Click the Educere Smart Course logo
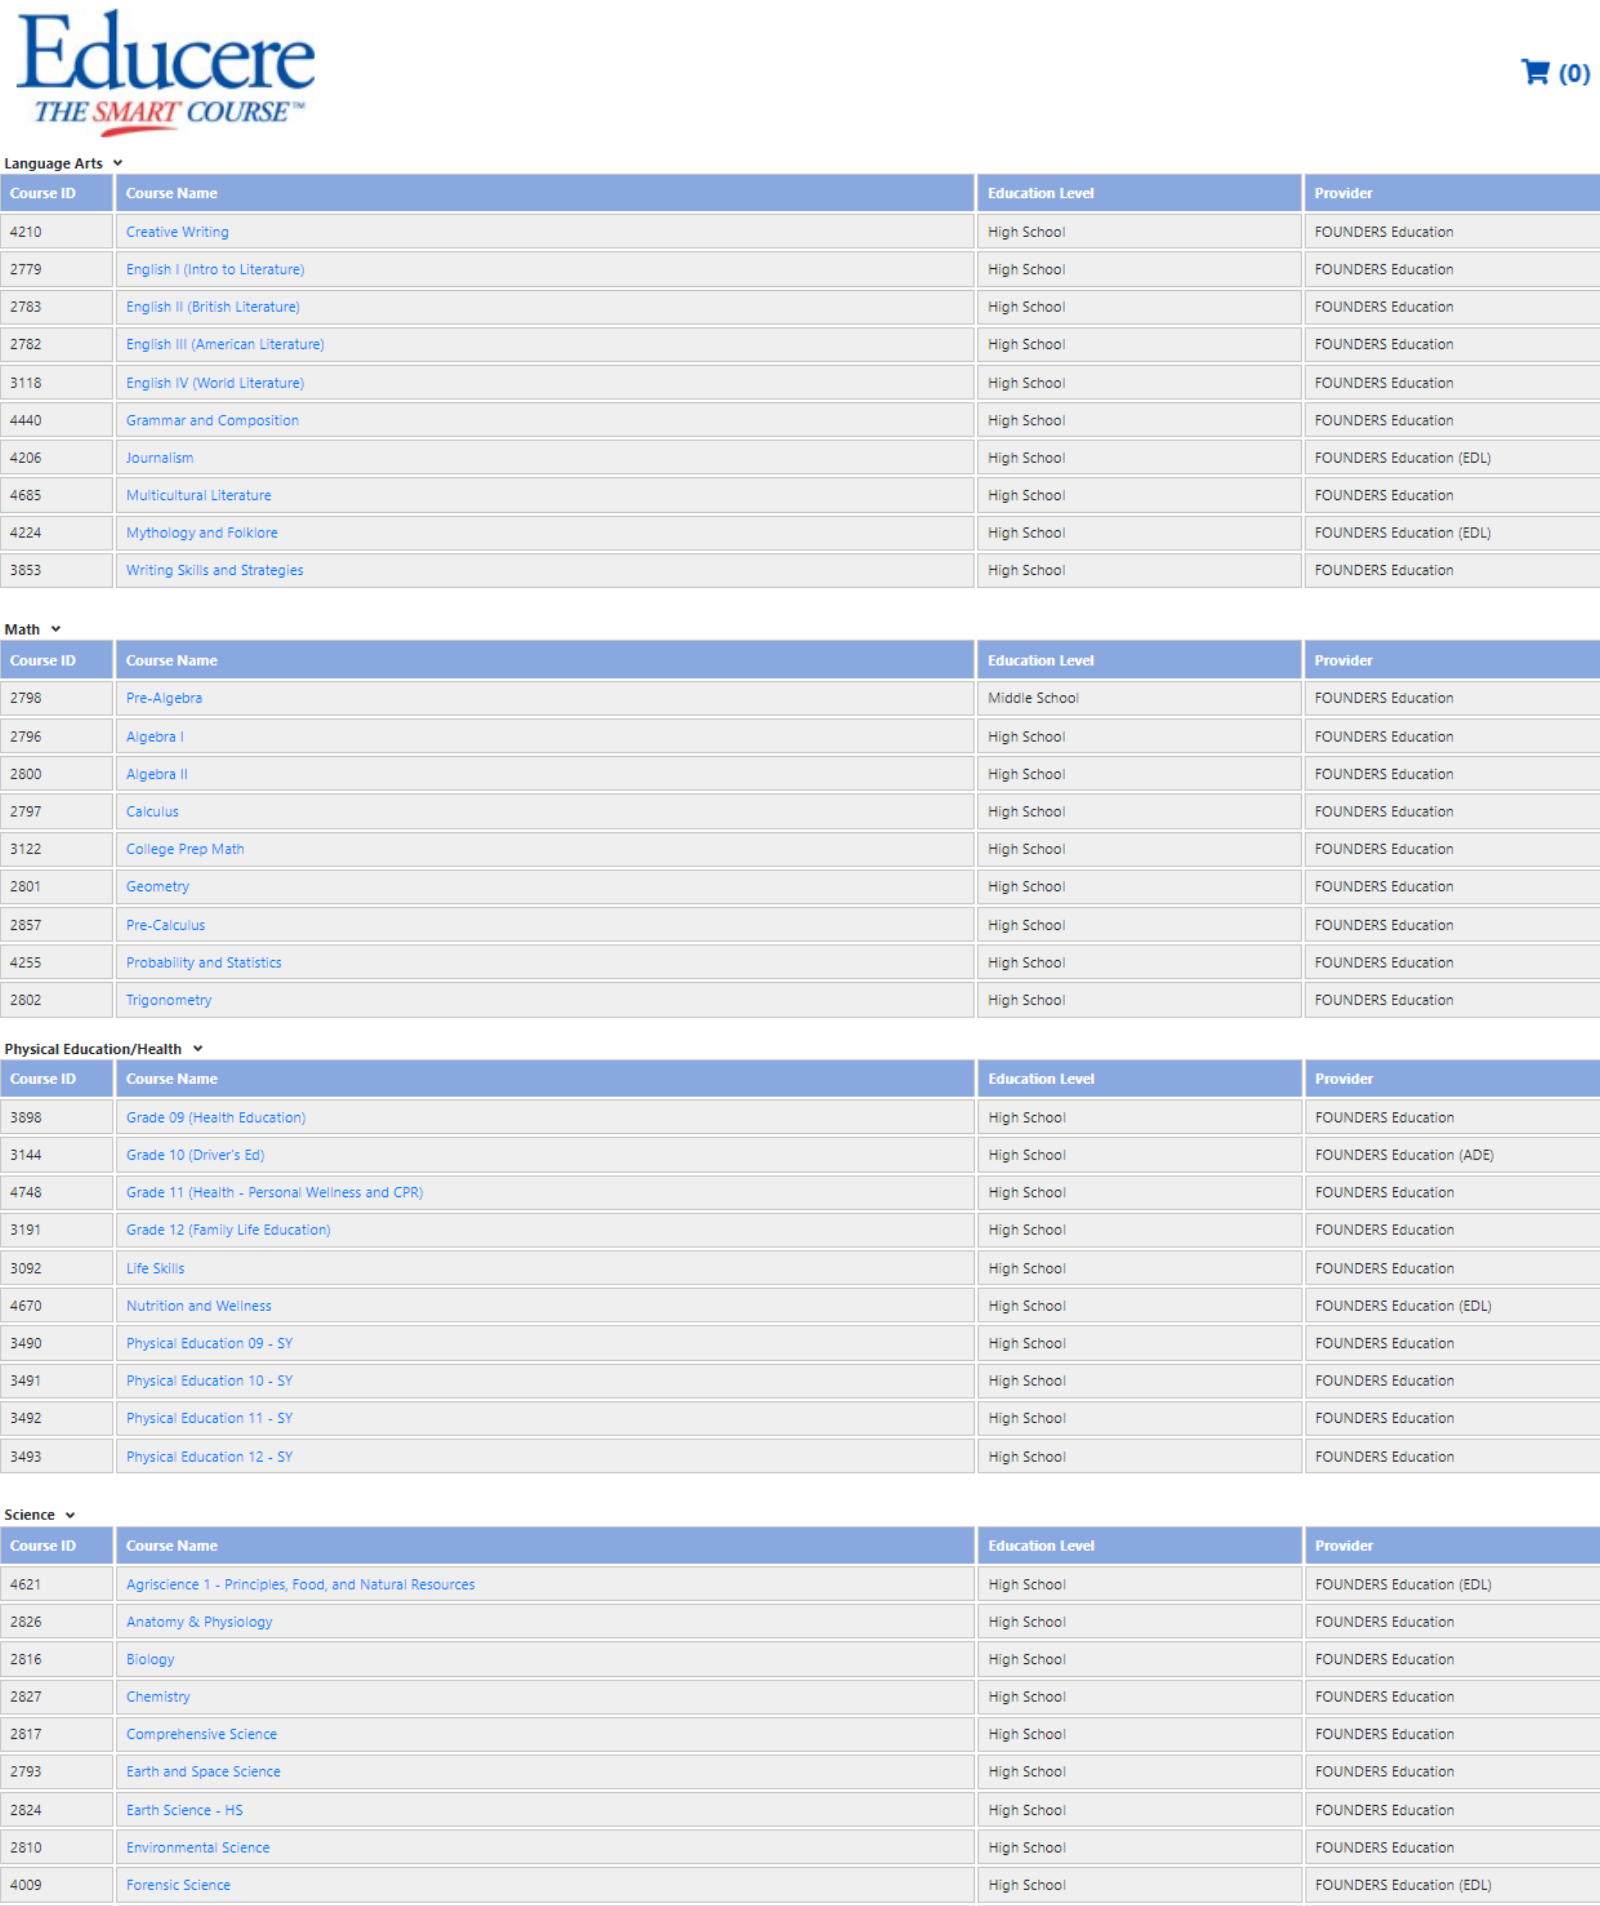Screen dimensions: 1600x1906 coord(165,73)
